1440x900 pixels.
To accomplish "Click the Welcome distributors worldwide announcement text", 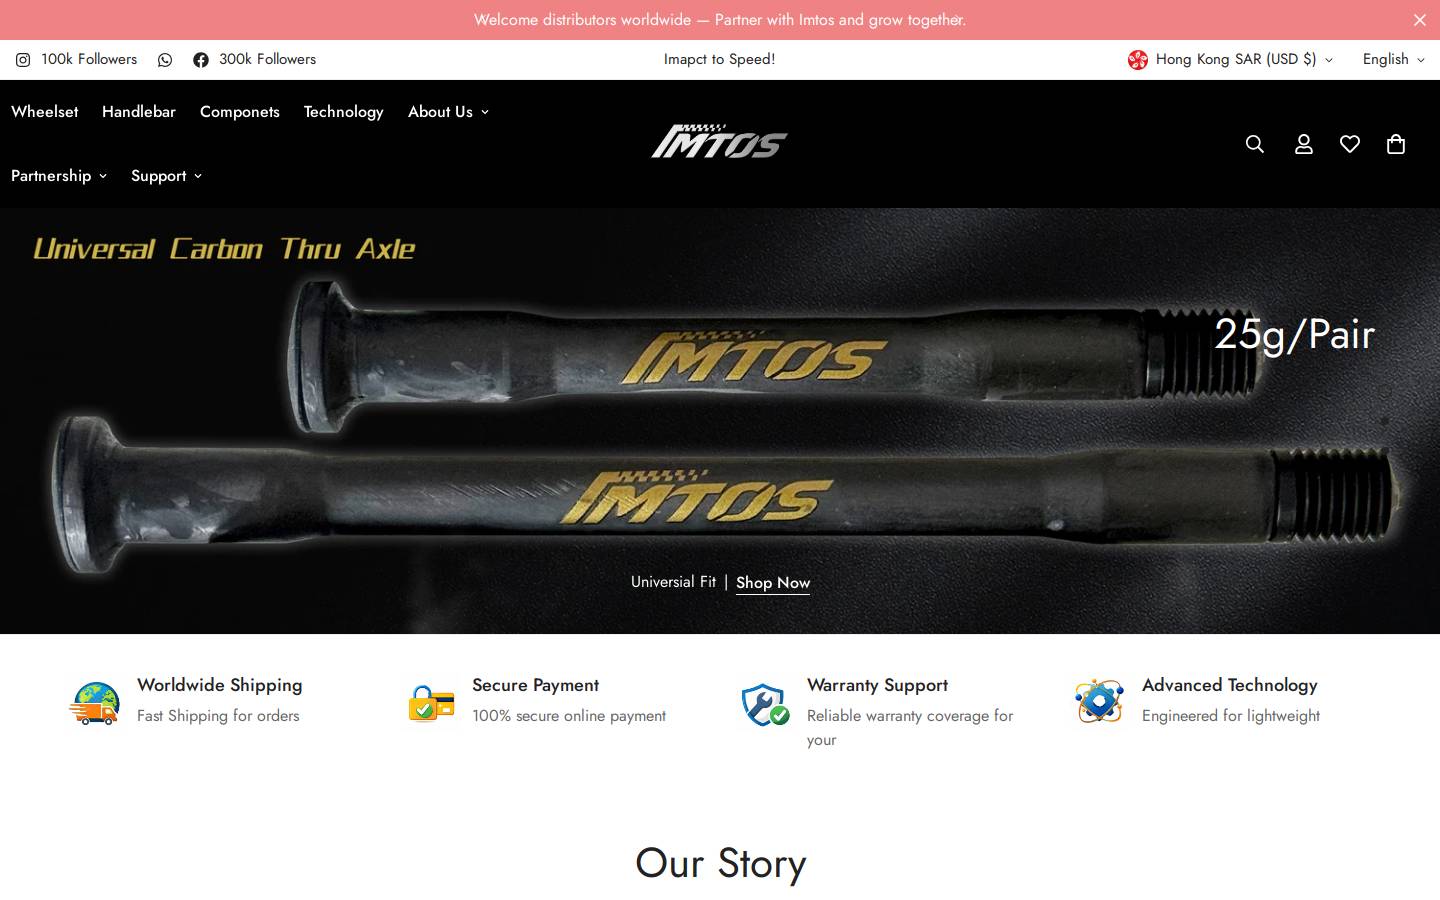I will pyautogui.click(x=720, y=20).
